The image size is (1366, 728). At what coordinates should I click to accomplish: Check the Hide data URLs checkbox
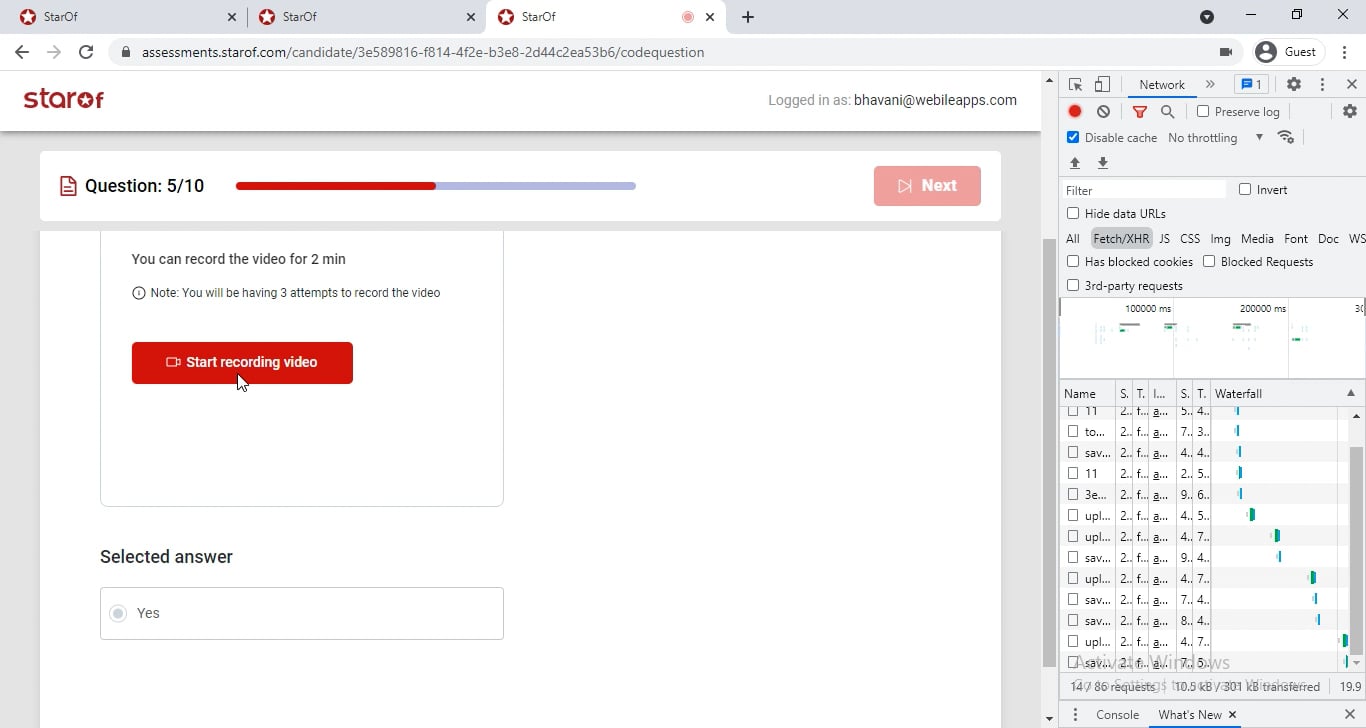[x=1073, y=214]
